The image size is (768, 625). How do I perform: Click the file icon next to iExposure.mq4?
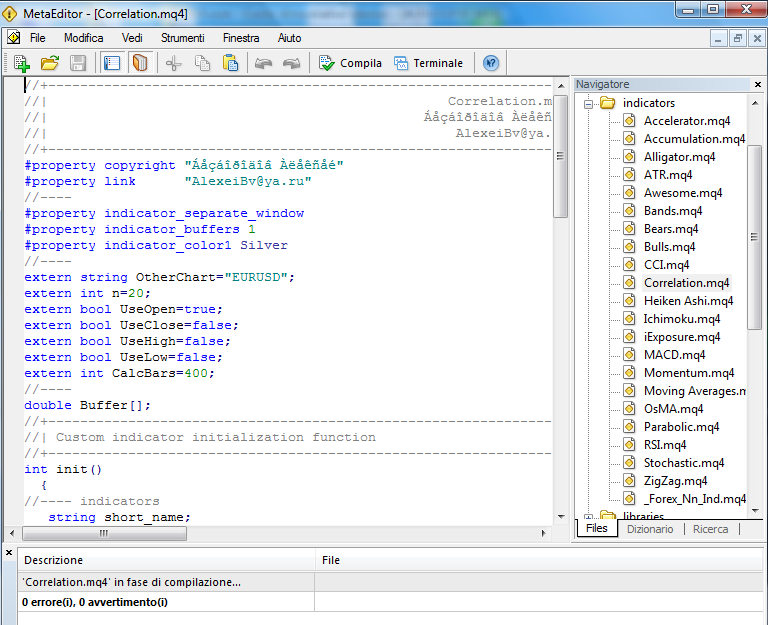pos(629,337)
